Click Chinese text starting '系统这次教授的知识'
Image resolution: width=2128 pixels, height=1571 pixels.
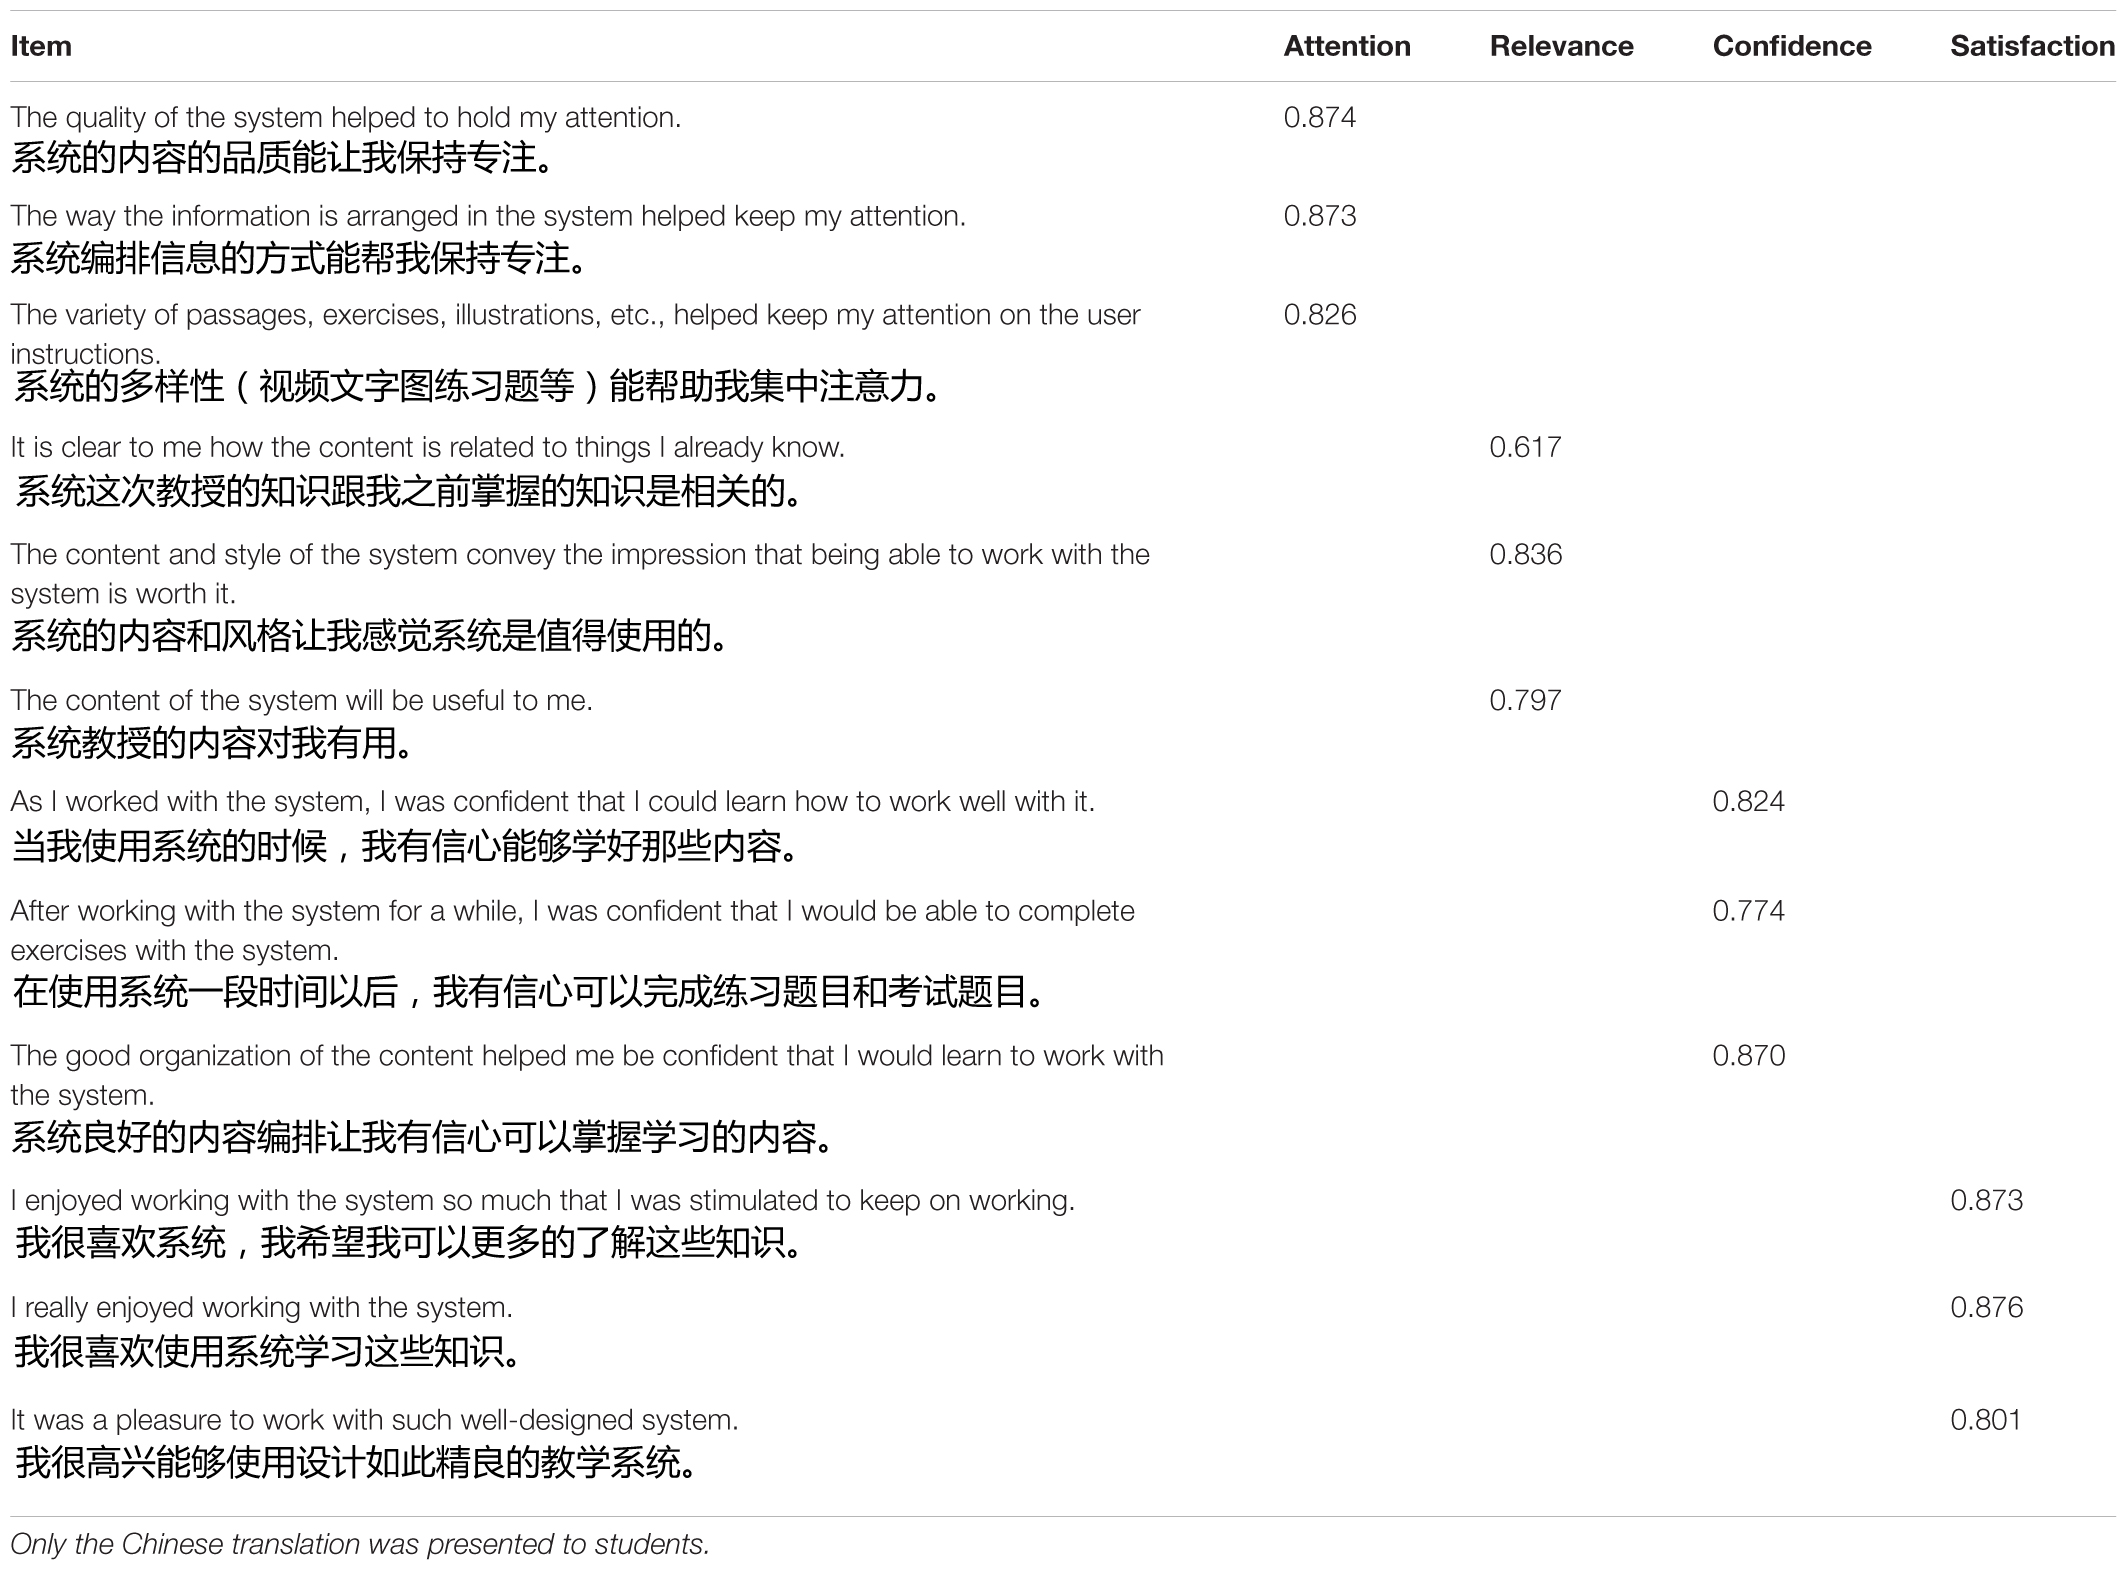[x=409, y=491]
